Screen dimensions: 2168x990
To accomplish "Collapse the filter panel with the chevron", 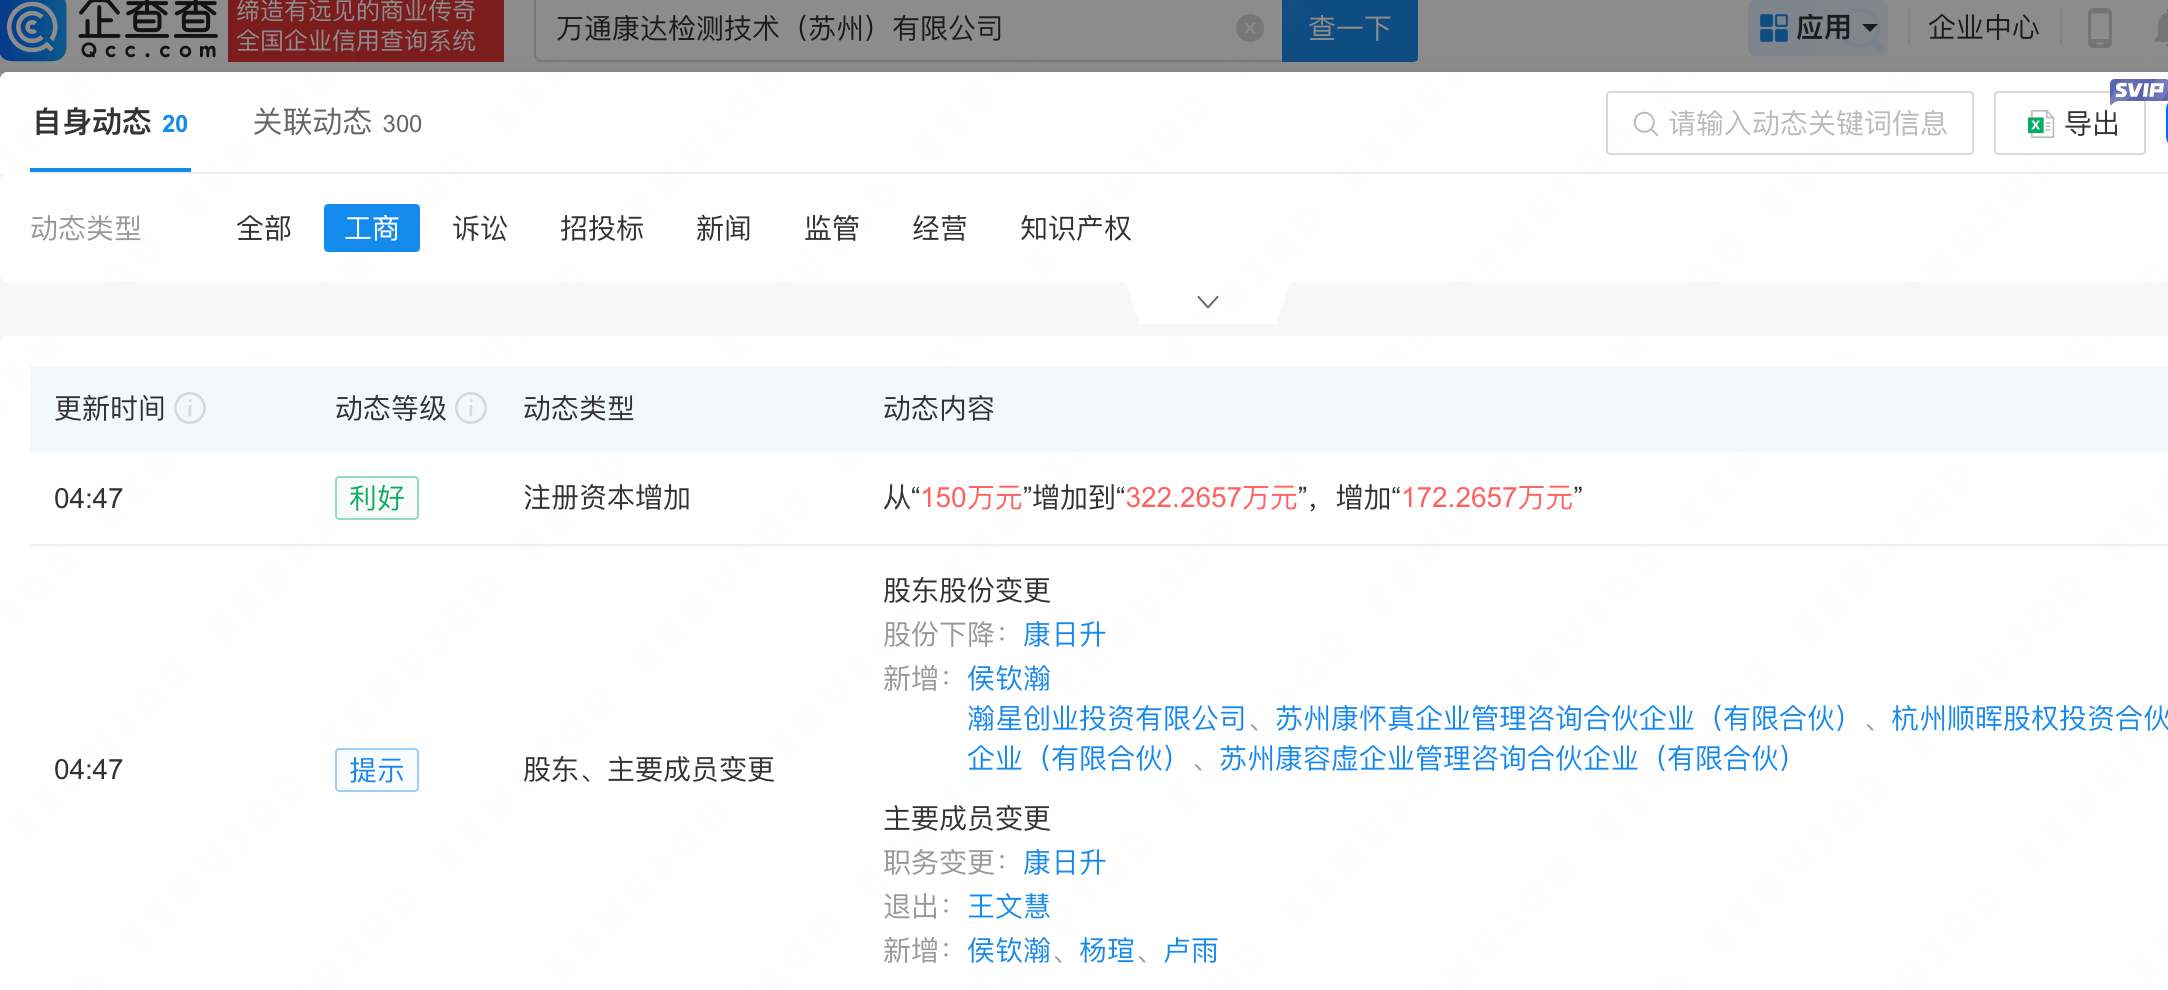I will pos(1207,301).
